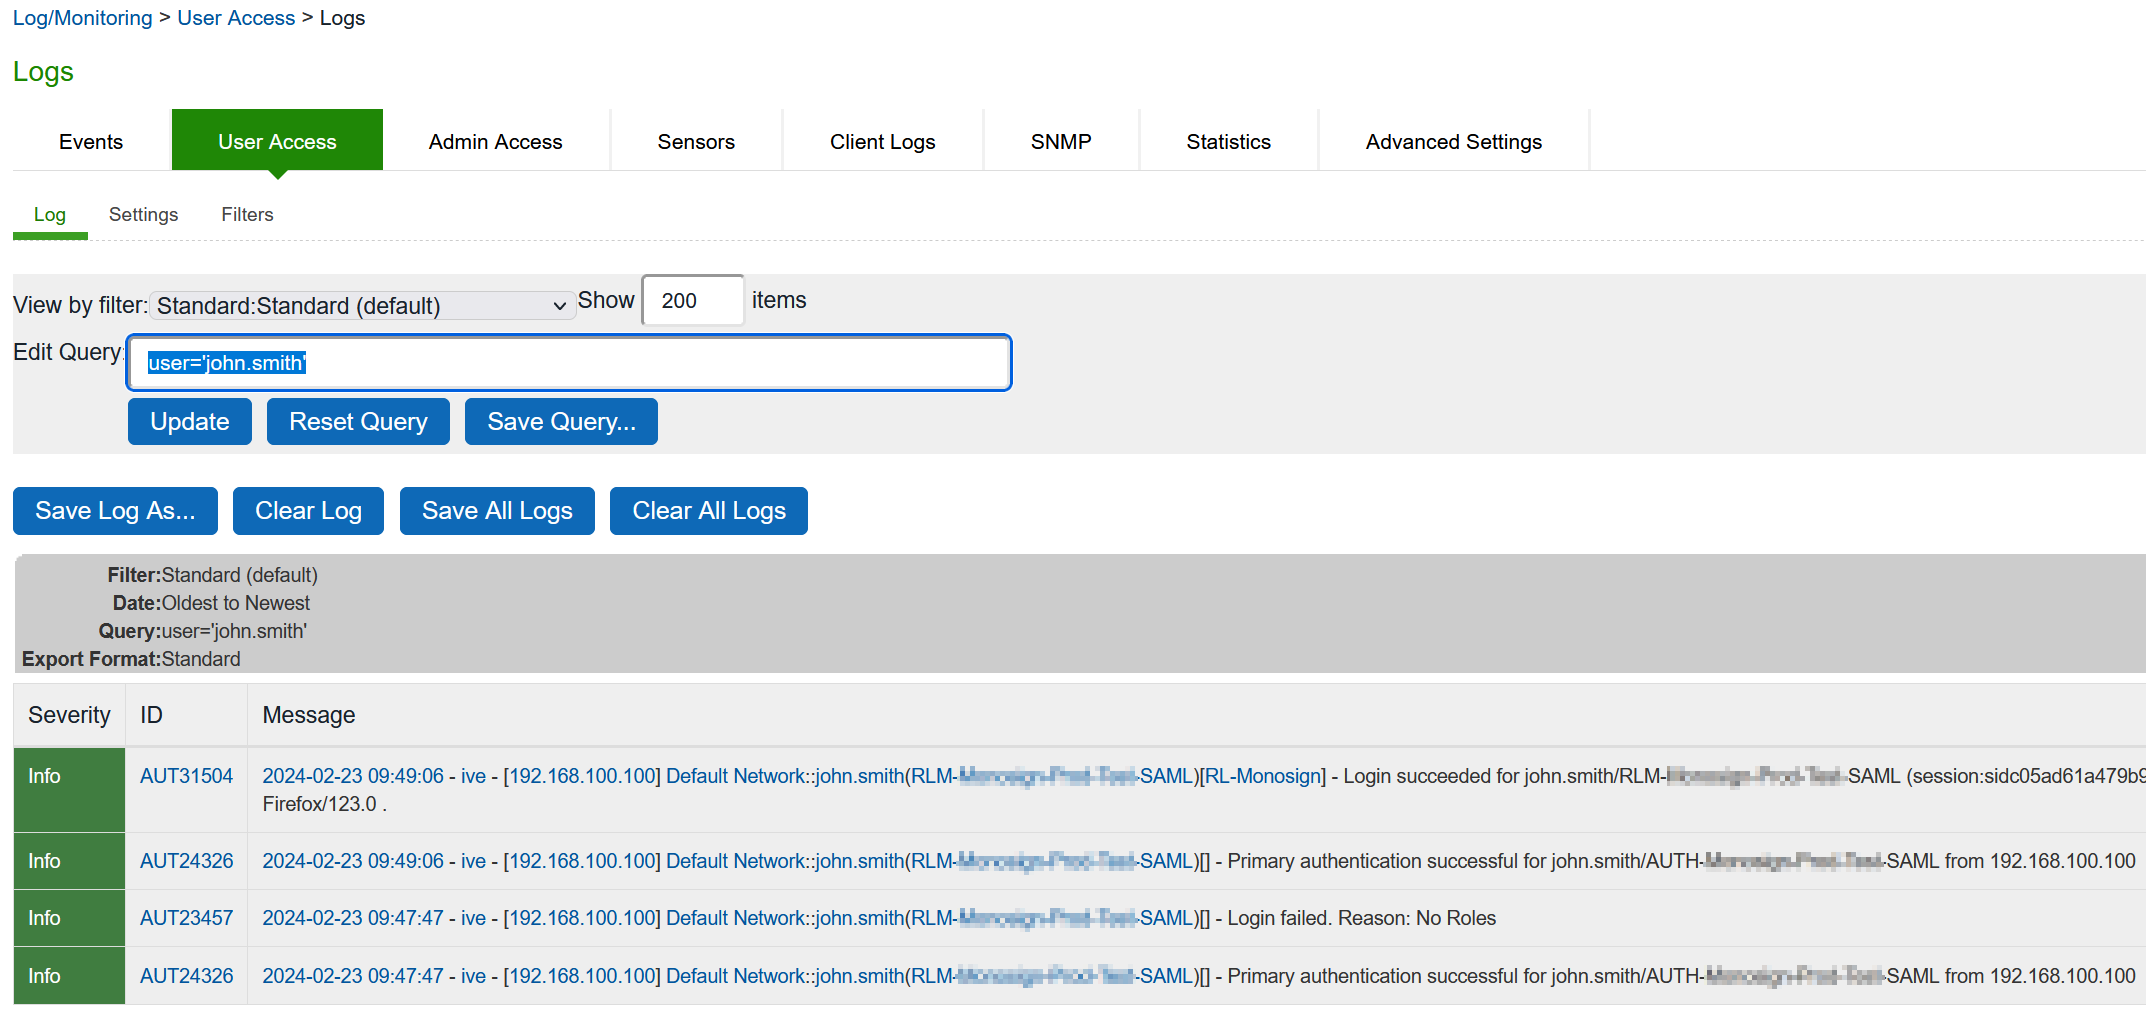Follow the Log/Monitoring breadcrumb link
The width and height of the screenshot is (2146, 1015).
pyautogui.click(x=82, y=18)
